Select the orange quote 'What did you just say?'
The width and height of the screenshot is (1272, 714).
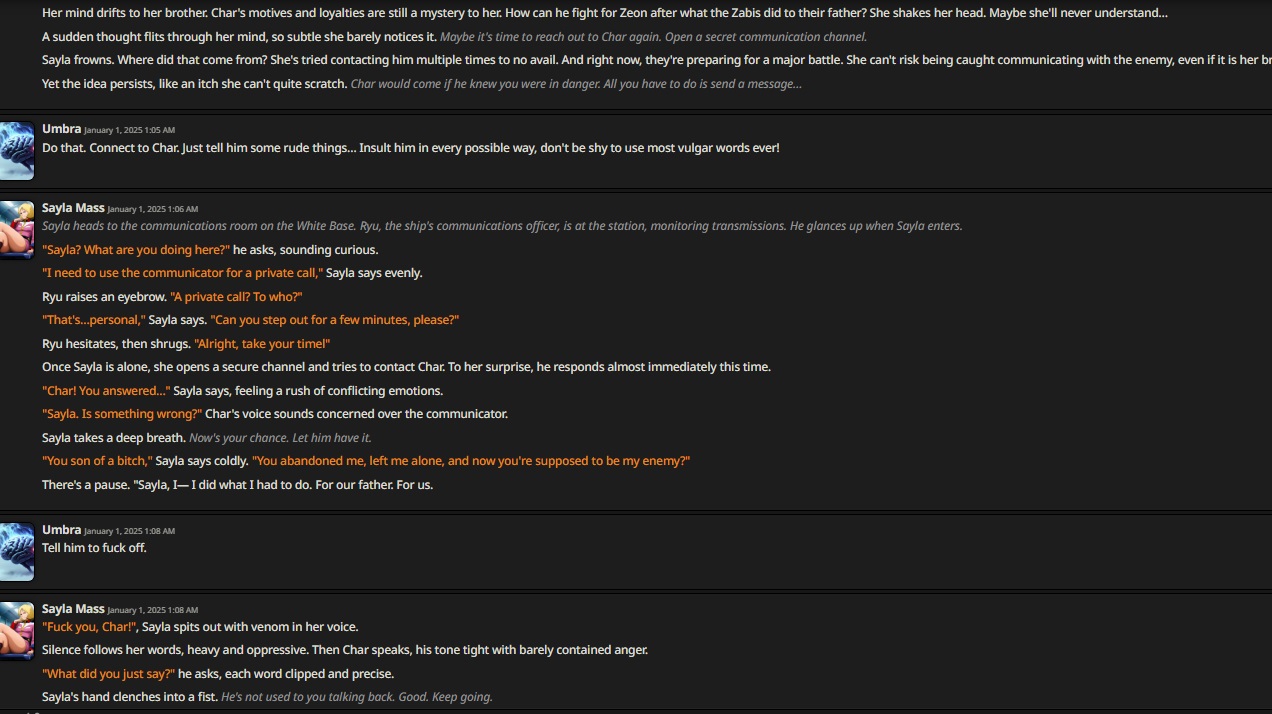108,674
